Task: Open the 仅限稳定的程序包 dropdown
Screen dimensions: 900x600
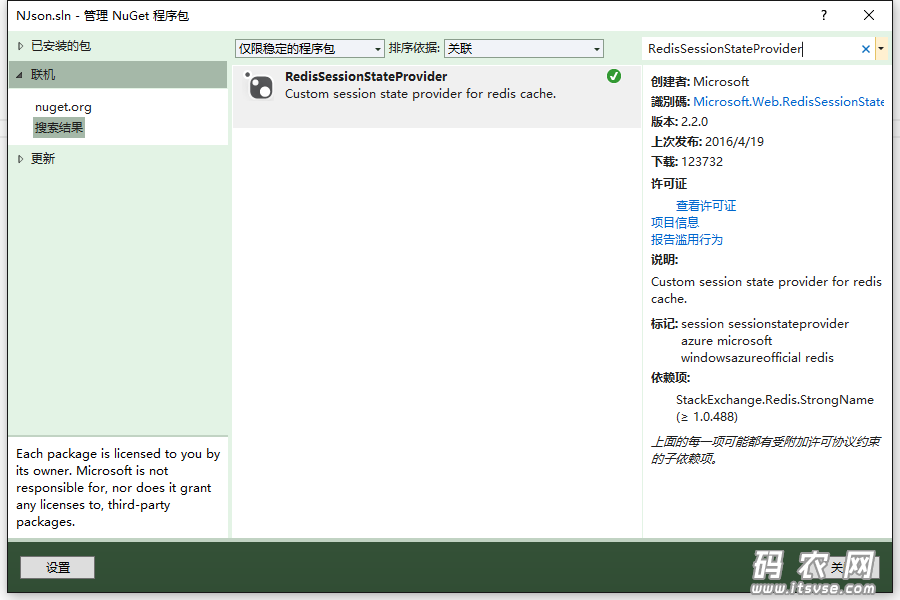Action: pyautogui.click(x=309, y=49)
